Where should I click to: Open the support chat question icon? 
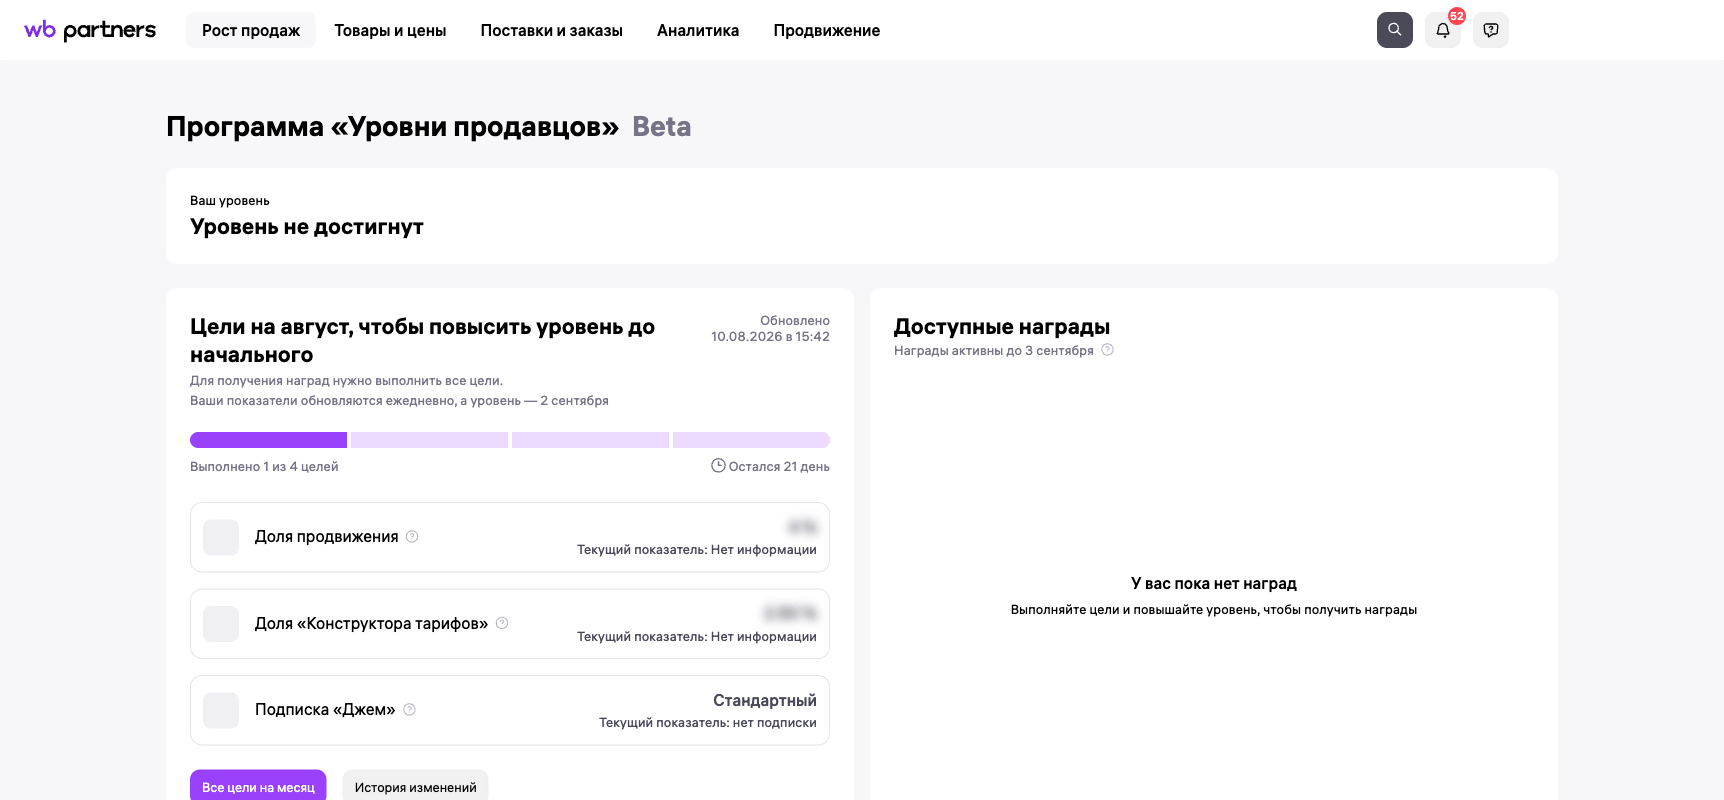[x=1491, y=30]
